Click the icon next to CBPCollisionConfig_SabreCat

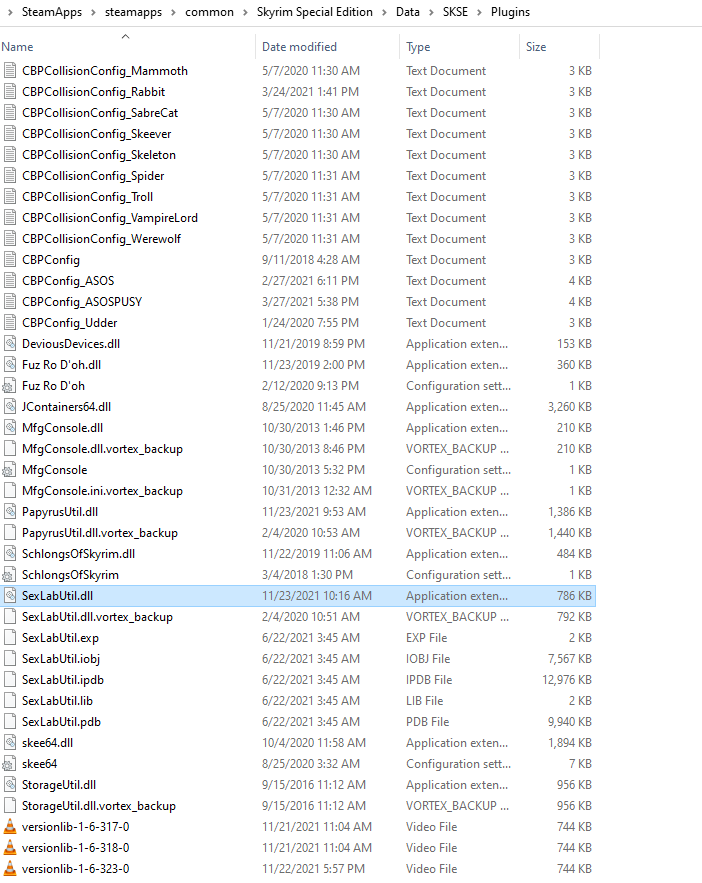(x=10, y=113)
